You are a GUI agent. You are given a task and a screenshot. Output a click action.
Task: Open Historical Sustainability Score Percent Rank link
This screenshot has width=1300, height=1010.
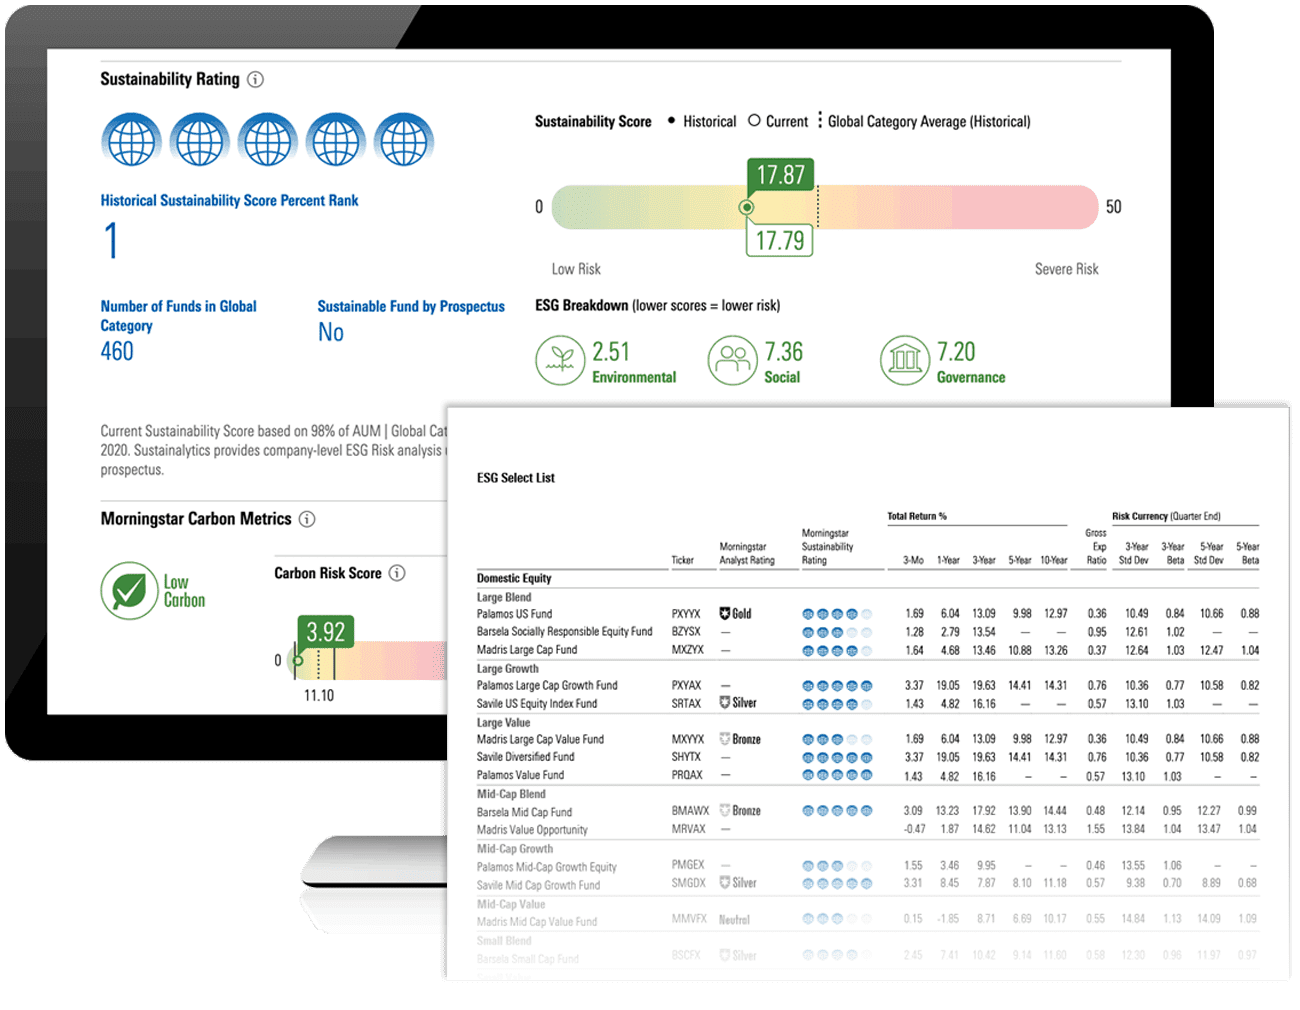coord(229,200)
